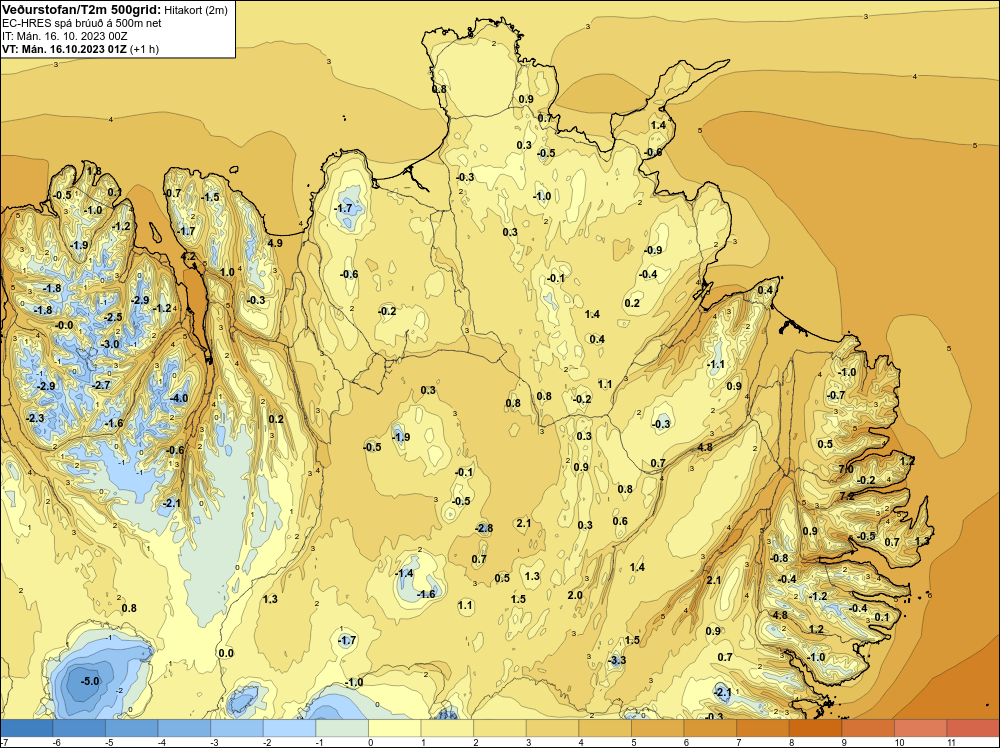
Task: Click the legend swatch between -7 and -6
Action: pos(27,728)
